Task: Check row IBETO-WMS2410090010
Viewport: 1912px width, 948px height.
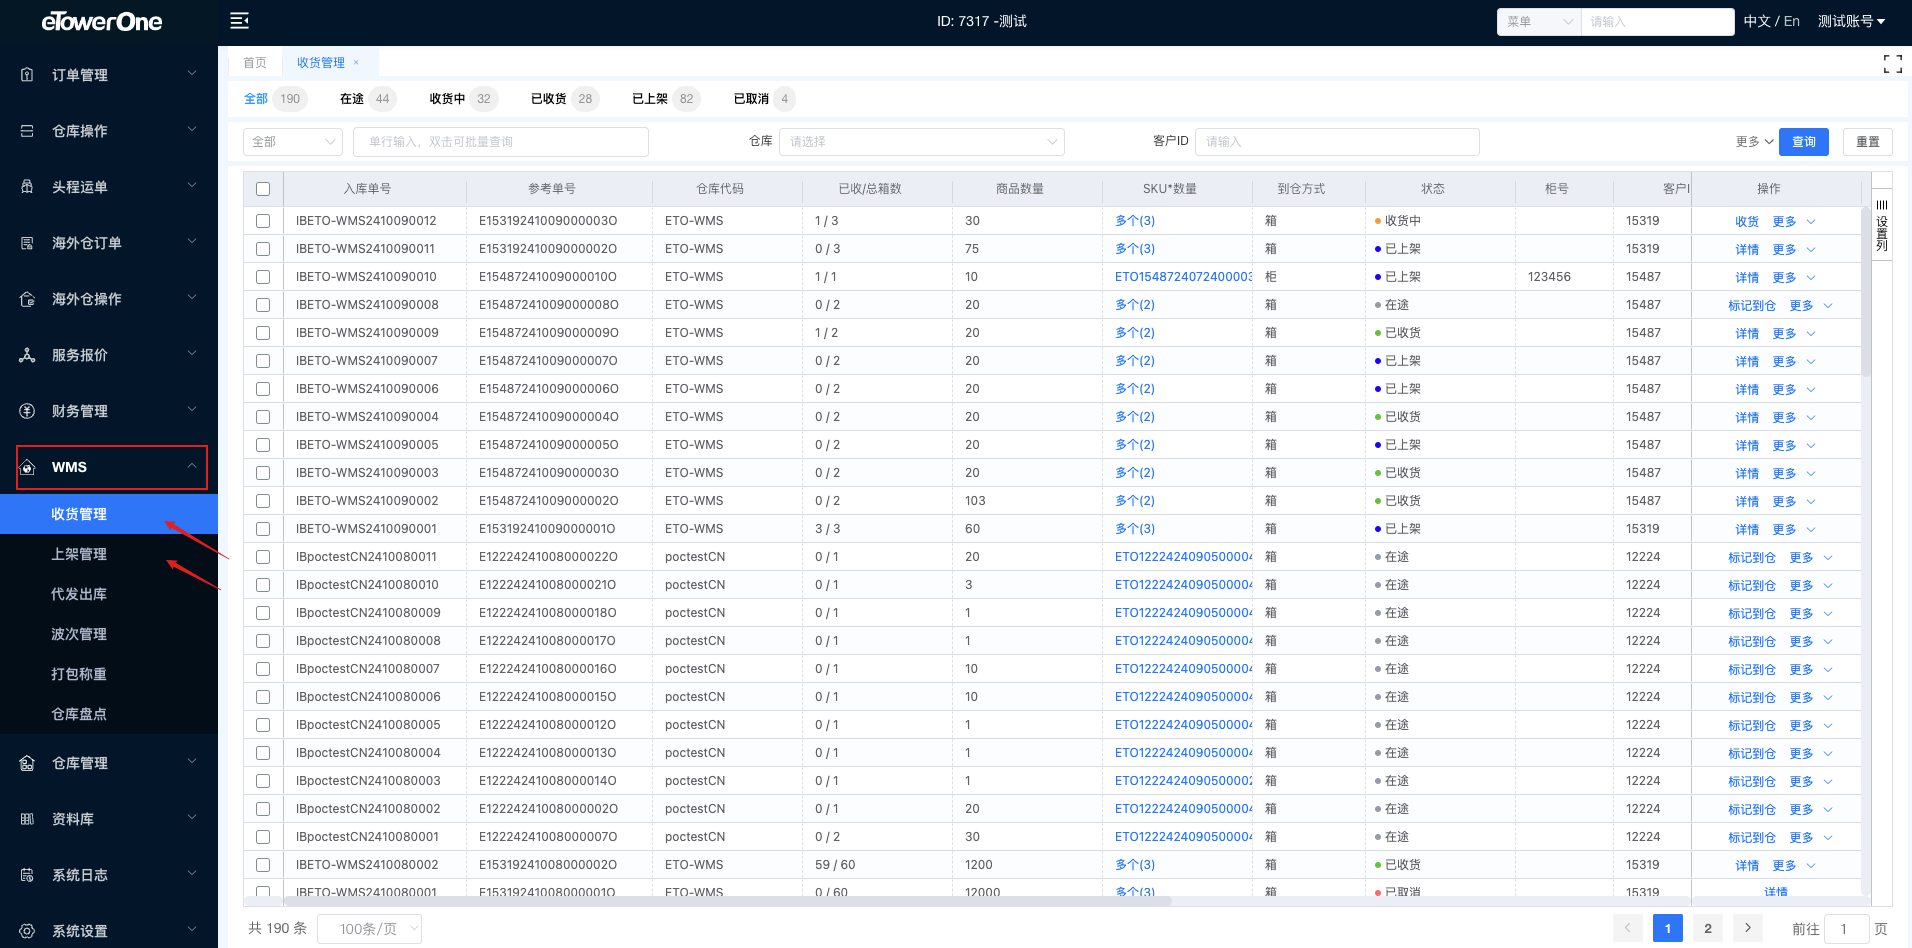Action: 263,277
